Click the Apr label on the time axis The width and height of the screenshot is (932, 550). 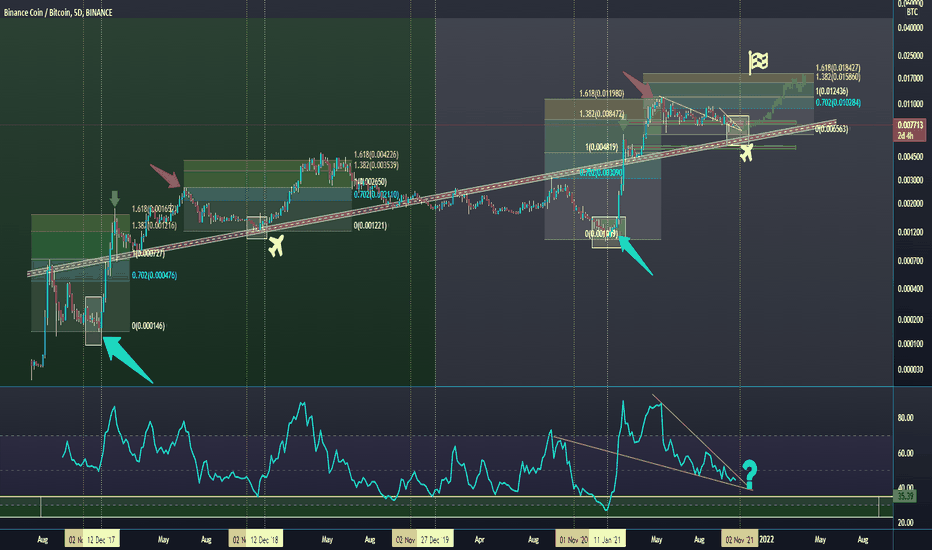click(x=479, y=539)
